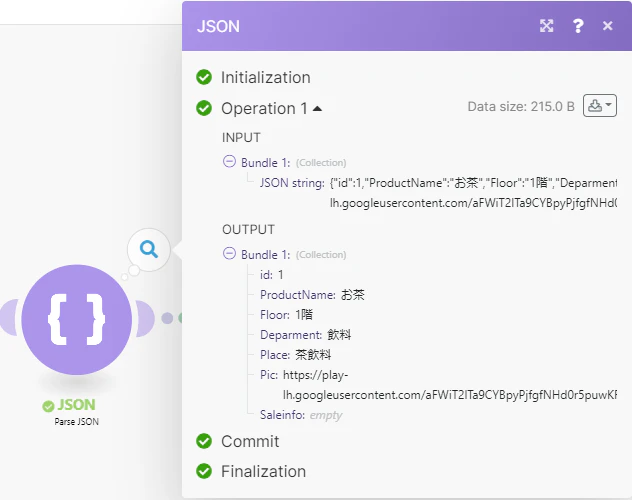This screenshot has width=632, height=500.
Task: Click the OUTPUT Bundle 1 label
Action: pyautogui.click(x=265, y=255)
